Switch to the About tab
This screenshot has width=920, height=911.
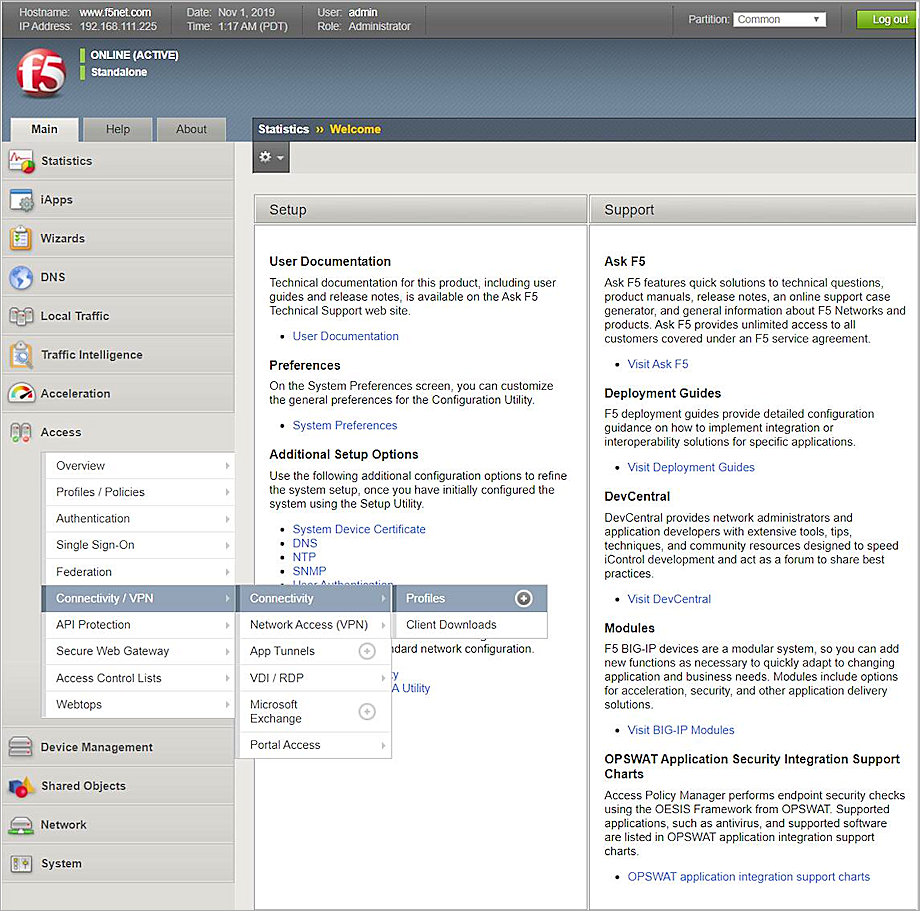pos(190,129)
